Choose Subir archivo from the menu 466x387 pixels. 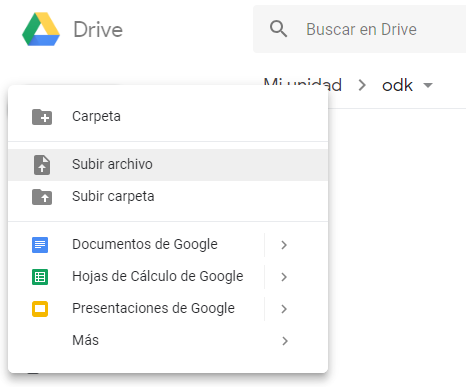[168, 165]
